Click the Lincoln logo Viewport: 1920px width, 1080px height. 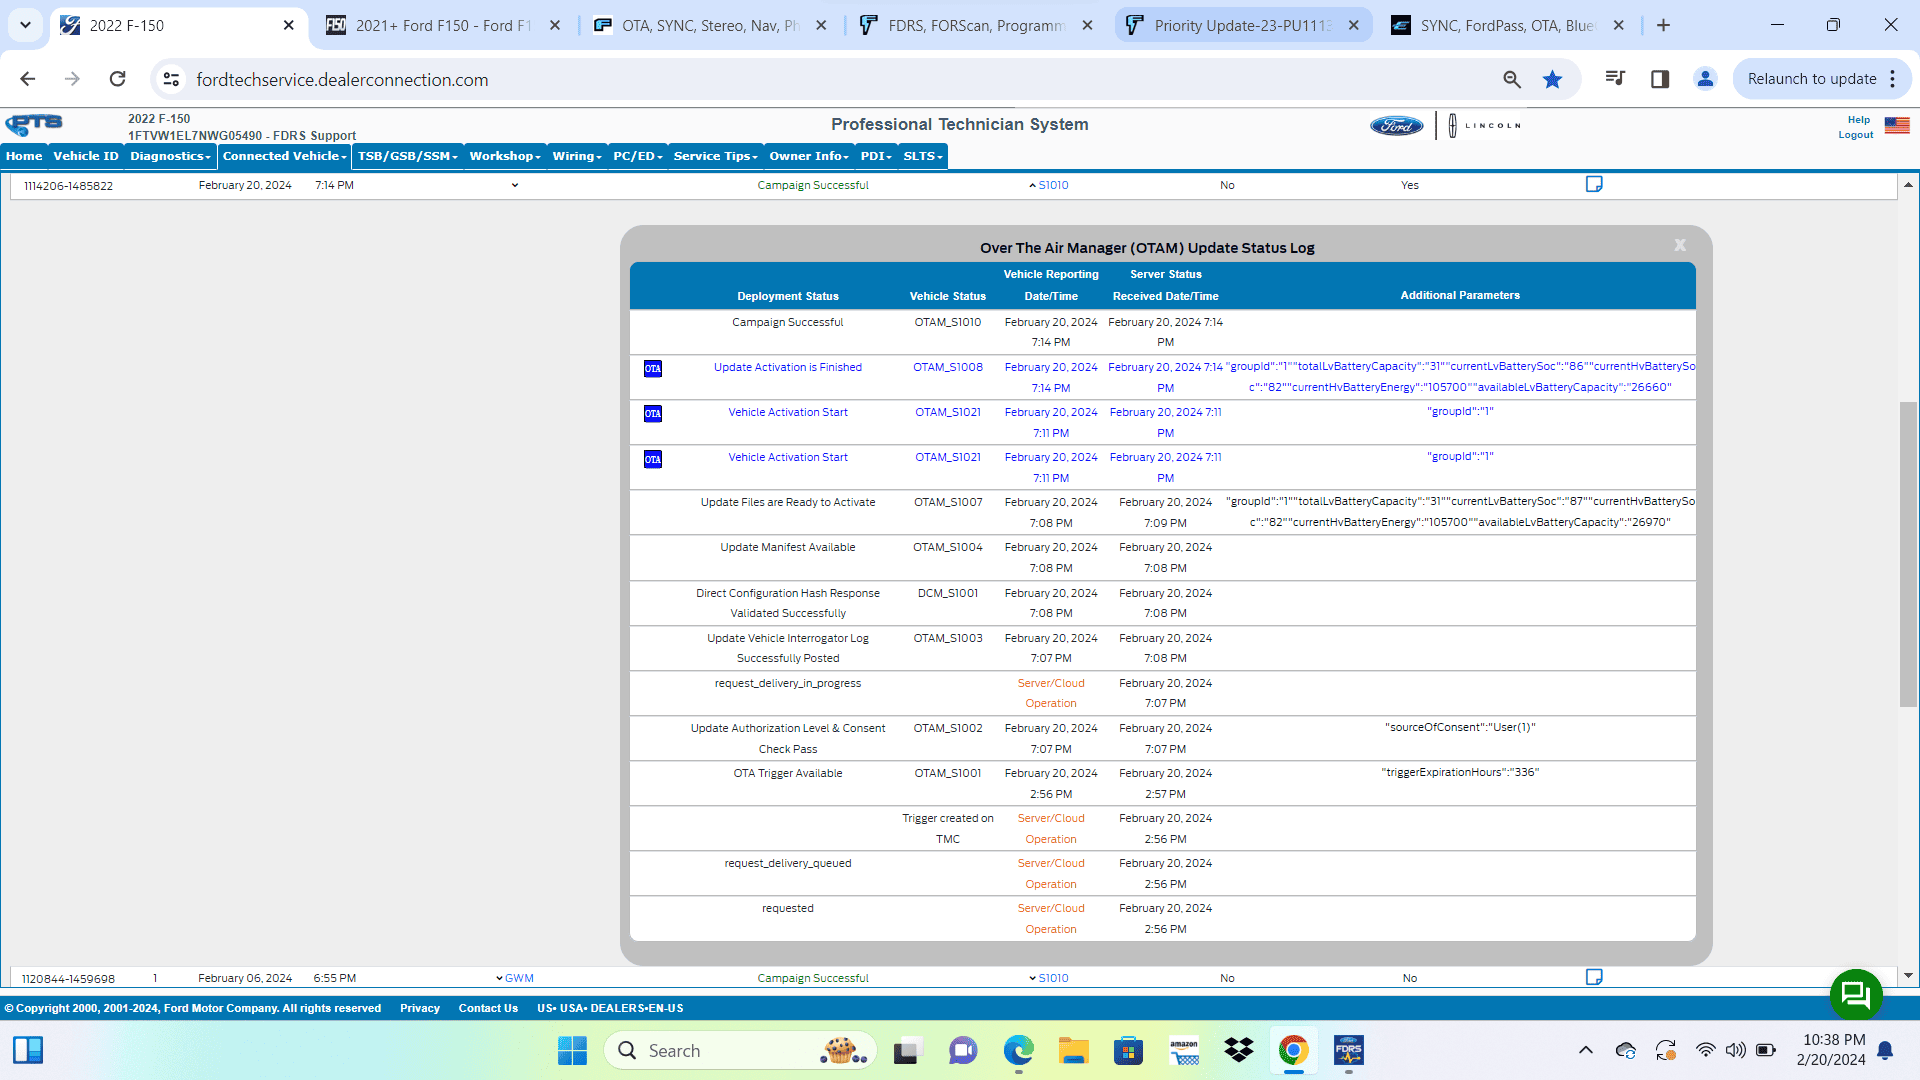(x=1484, y=126)
